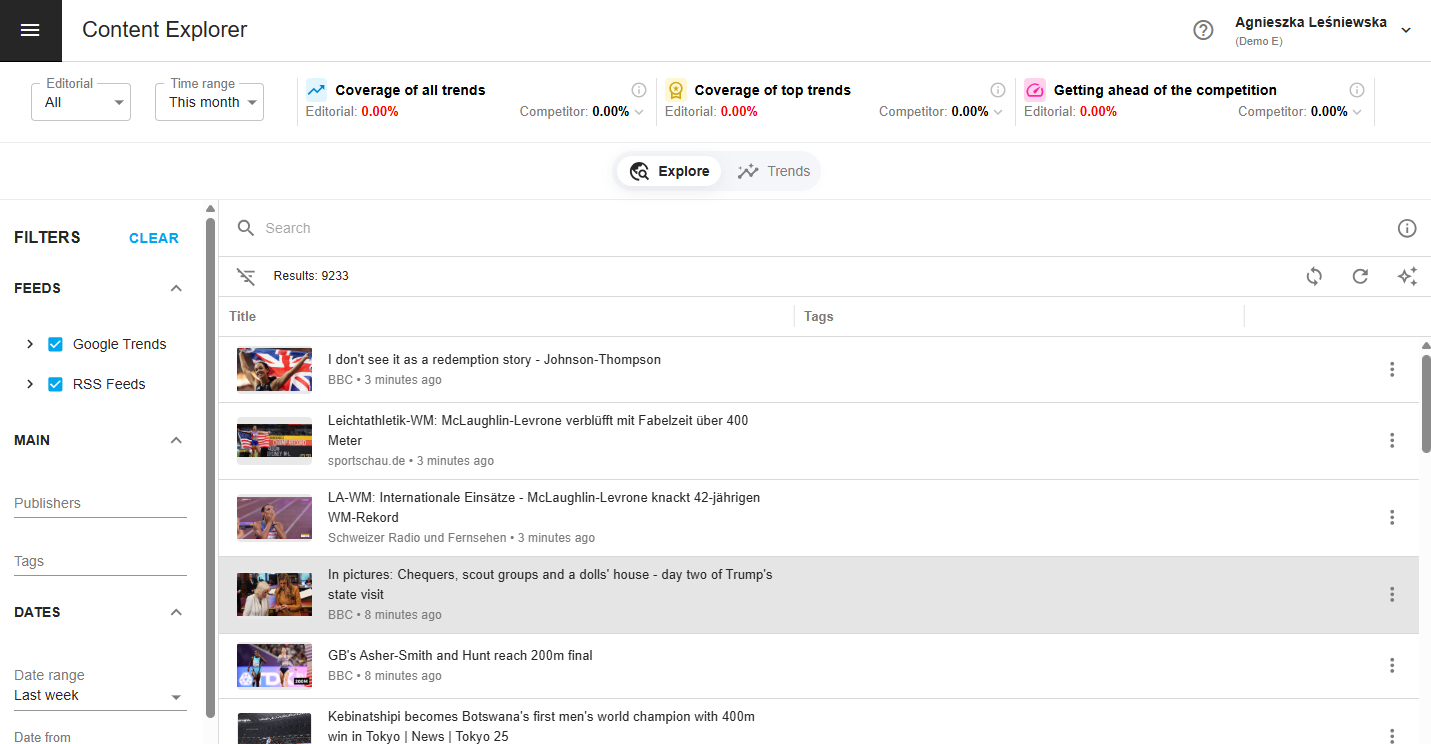1431x744 pixels.
Task: Uncheck the RSS Feeds checkbox
Action: tap(56, 384)
